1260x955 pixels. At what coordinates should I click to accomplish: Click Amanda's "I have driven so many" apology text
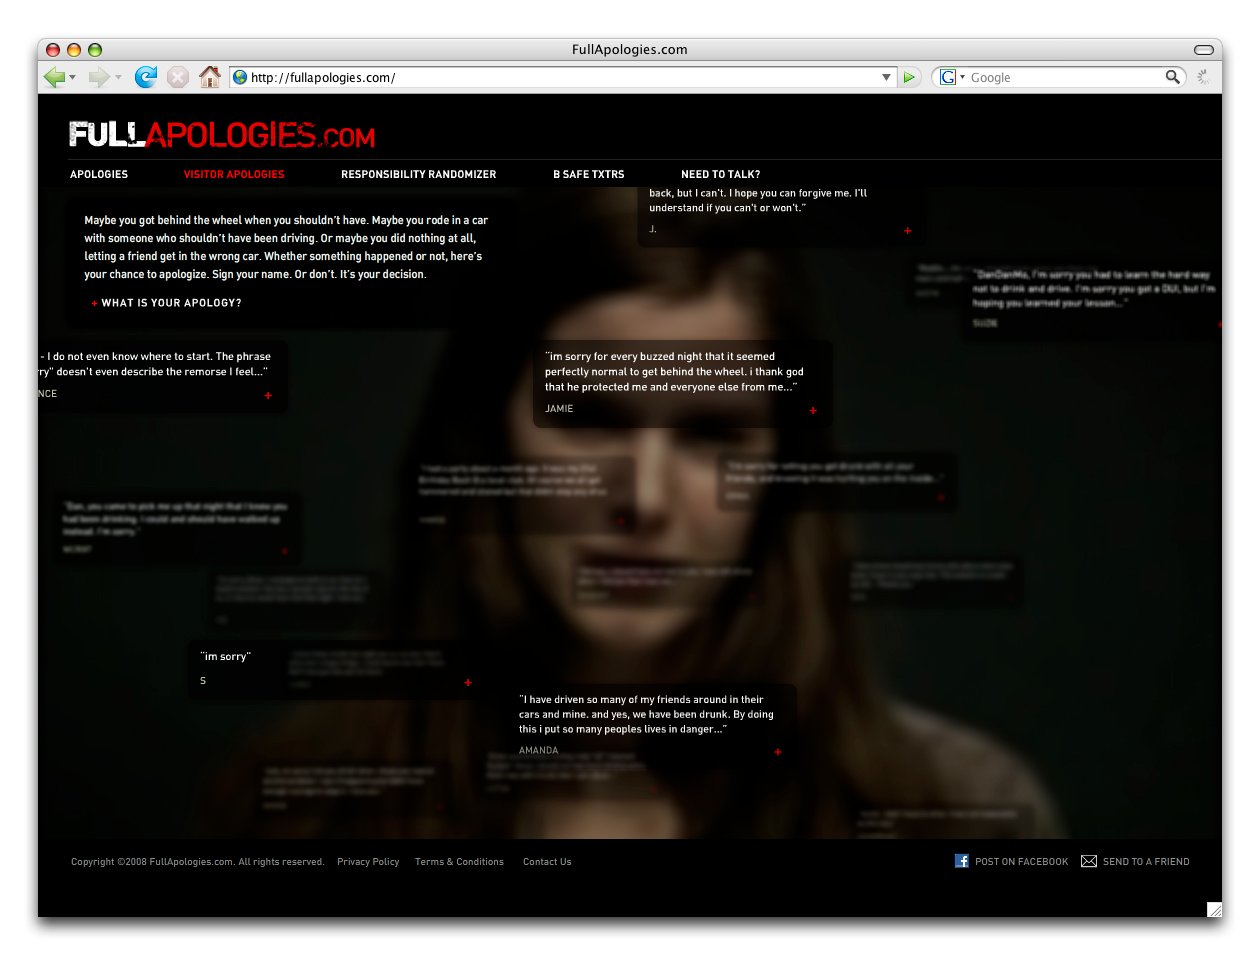point(646,714)
